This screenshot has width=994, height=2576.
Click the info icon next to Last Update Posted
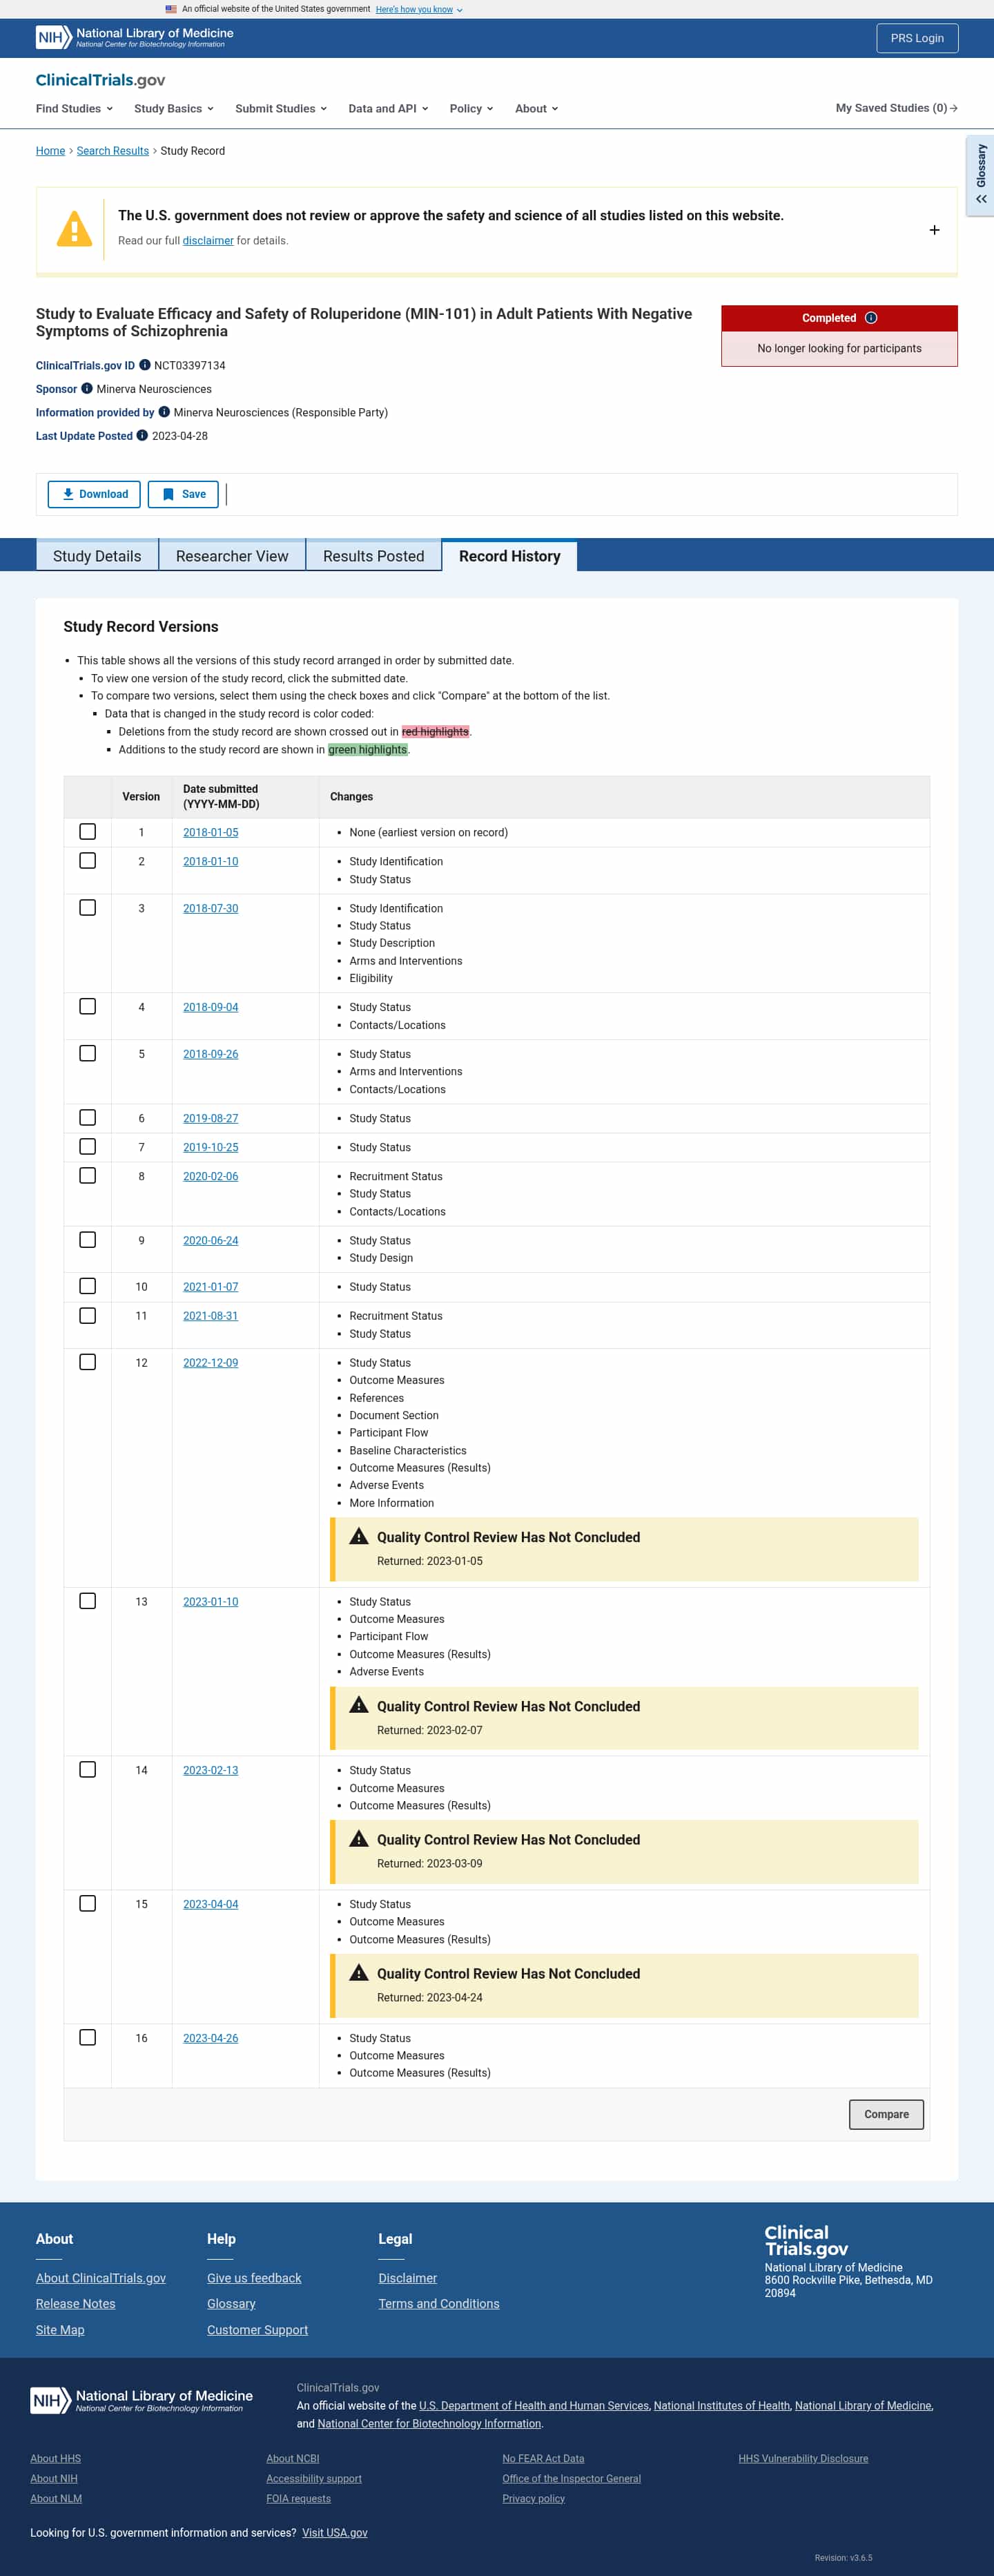point(142,435)
